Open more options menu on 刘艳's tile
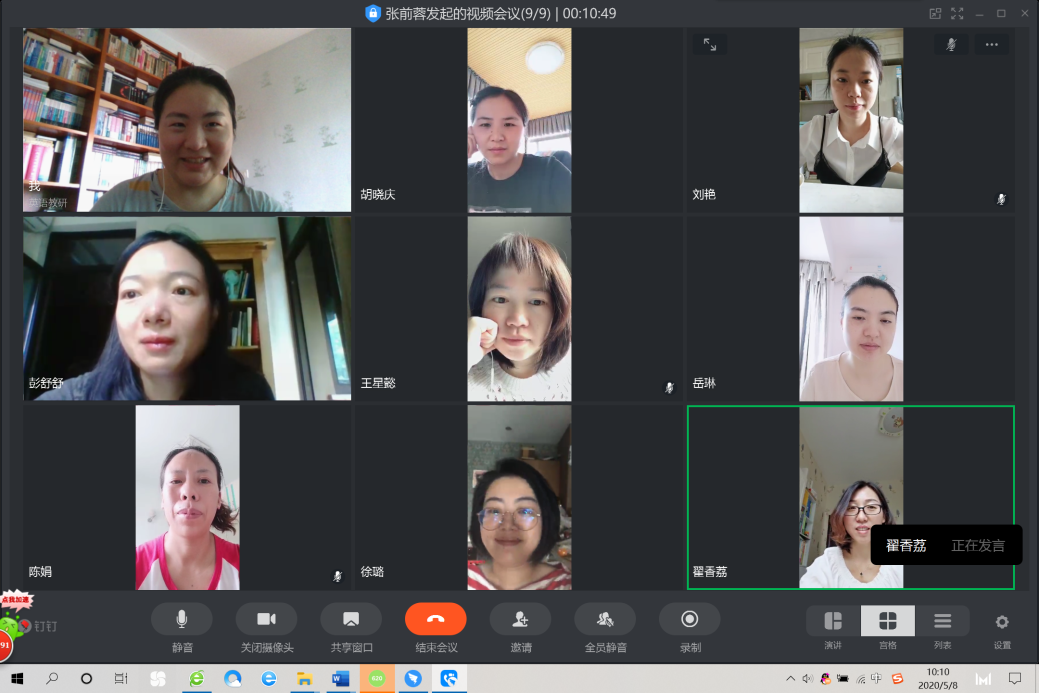1039x693 pixels. 991,44
